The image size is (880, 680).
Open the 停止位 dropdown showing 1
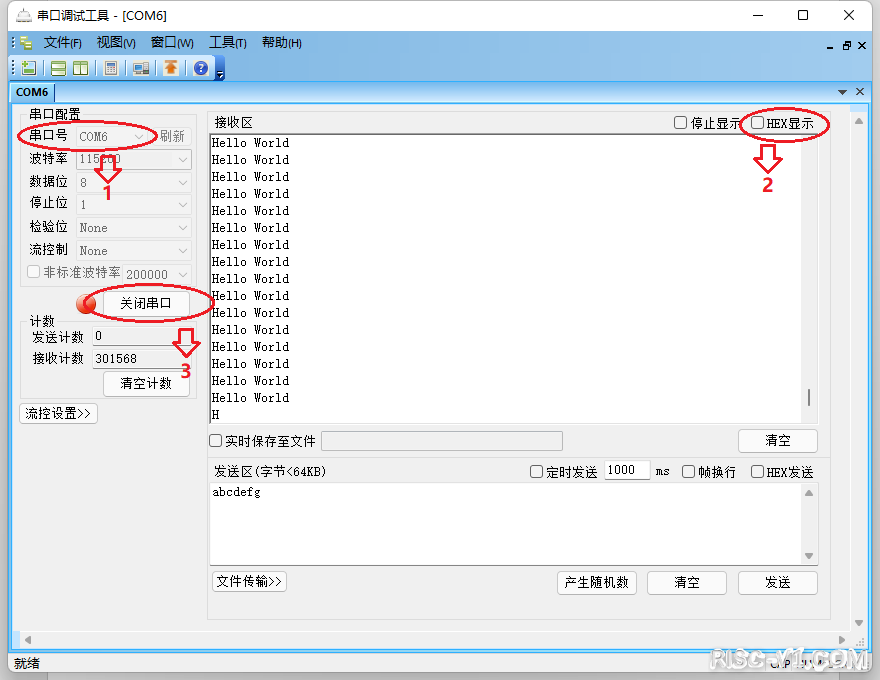[x=134, y=205]
